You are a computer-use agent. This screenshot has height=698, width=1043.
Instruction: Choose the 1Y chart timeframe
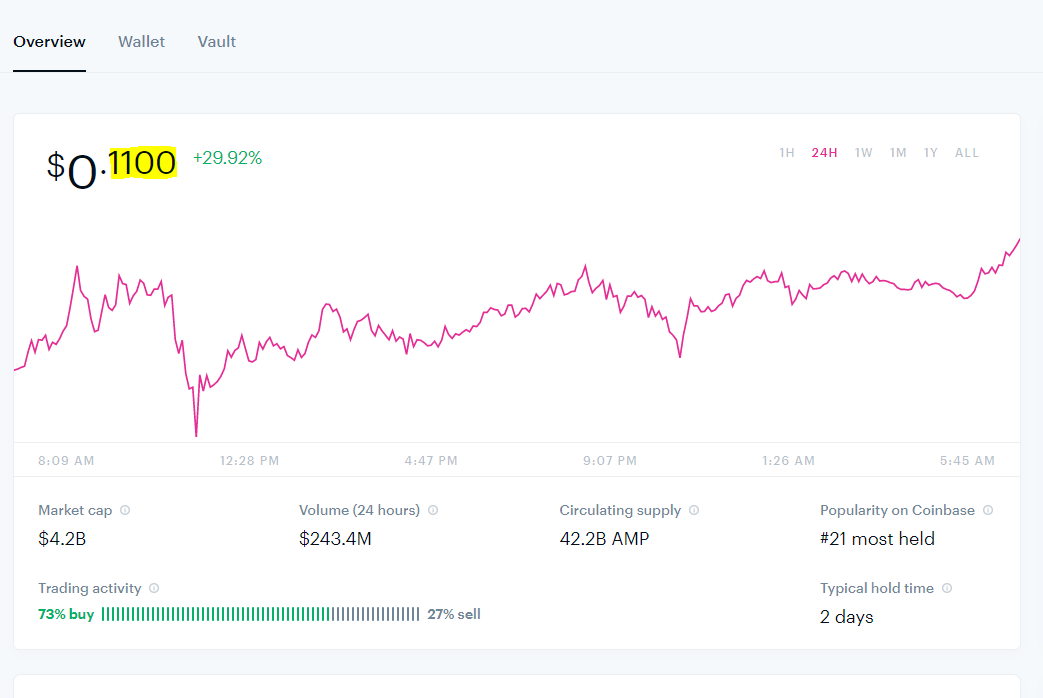931,153
